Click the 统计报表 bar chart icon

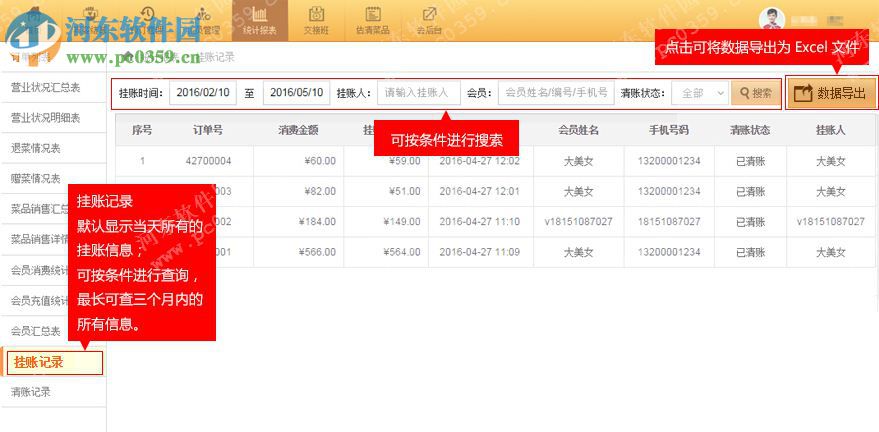coord(260,13)
